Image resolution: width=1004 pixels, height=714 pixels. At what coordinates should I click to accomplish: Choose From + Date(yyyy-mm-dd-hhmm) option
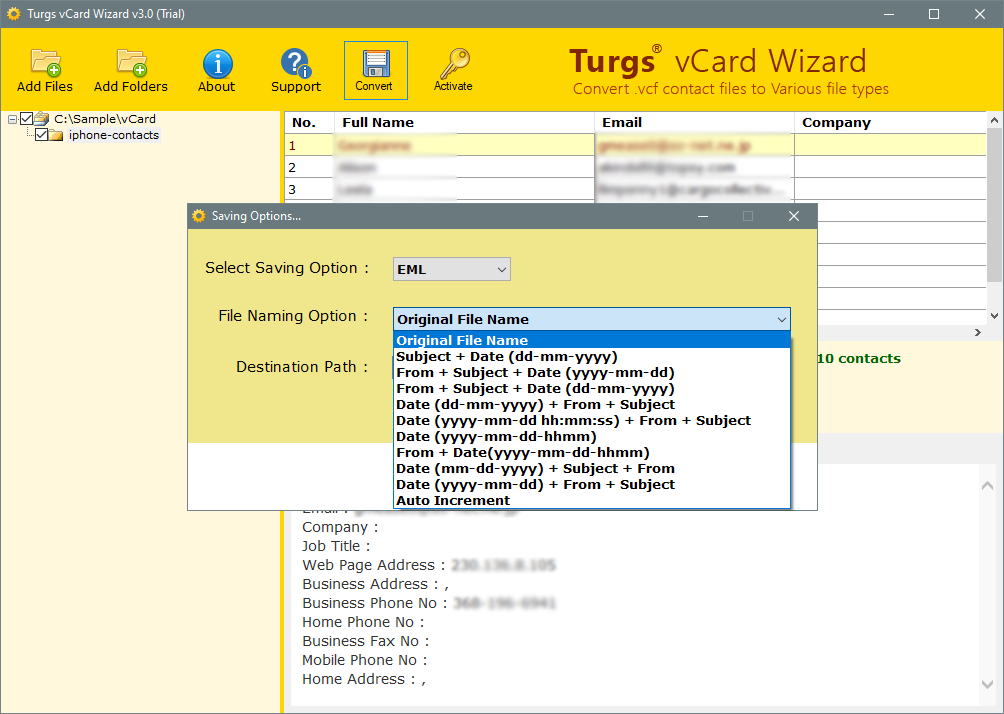click(x=592, y=452)
